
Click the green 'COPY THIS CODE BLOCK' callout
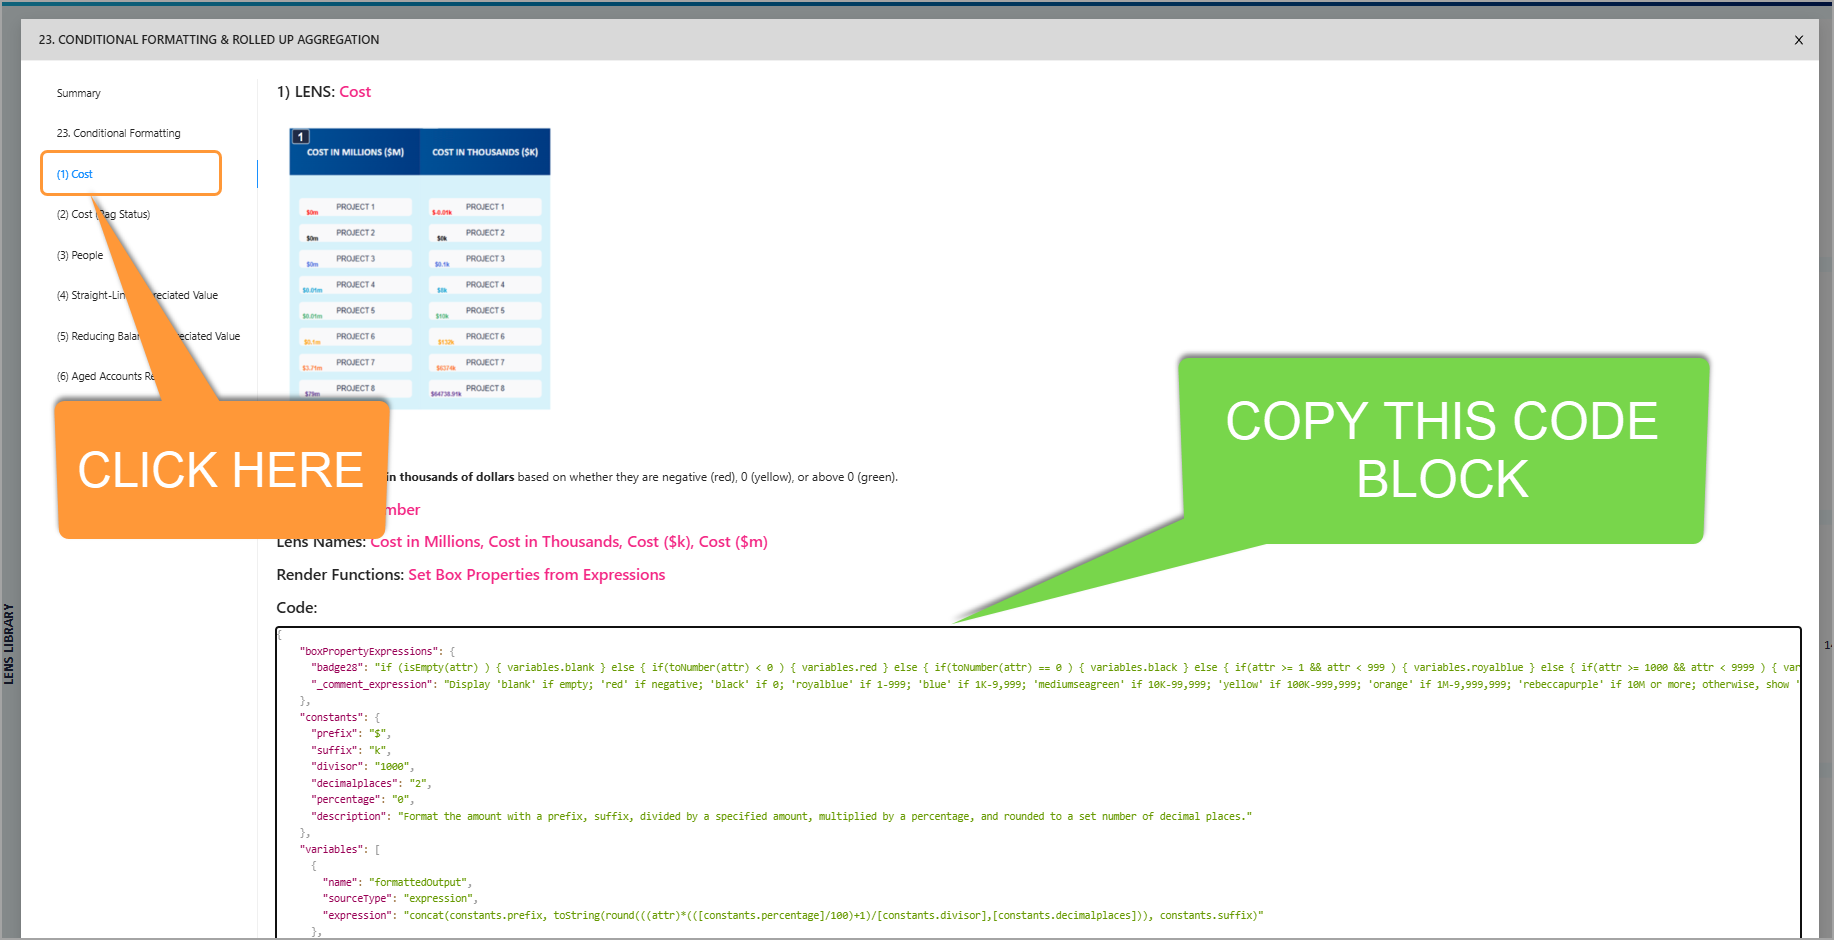pos(1442,450)
